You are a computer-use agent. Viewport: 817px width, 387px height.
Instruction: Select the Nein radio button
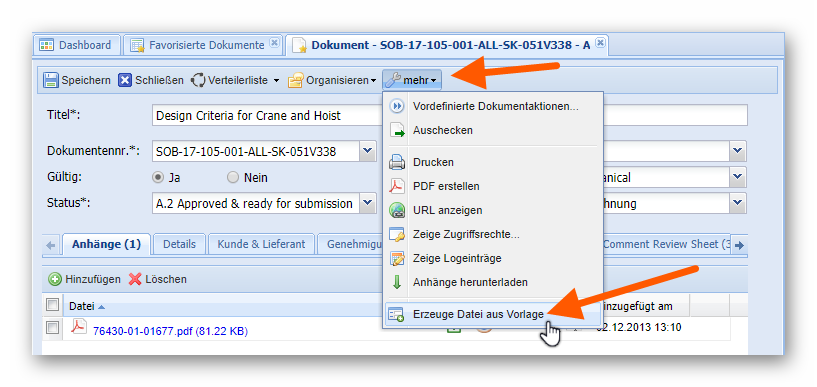pyautogui.click(x=233, y=178)
